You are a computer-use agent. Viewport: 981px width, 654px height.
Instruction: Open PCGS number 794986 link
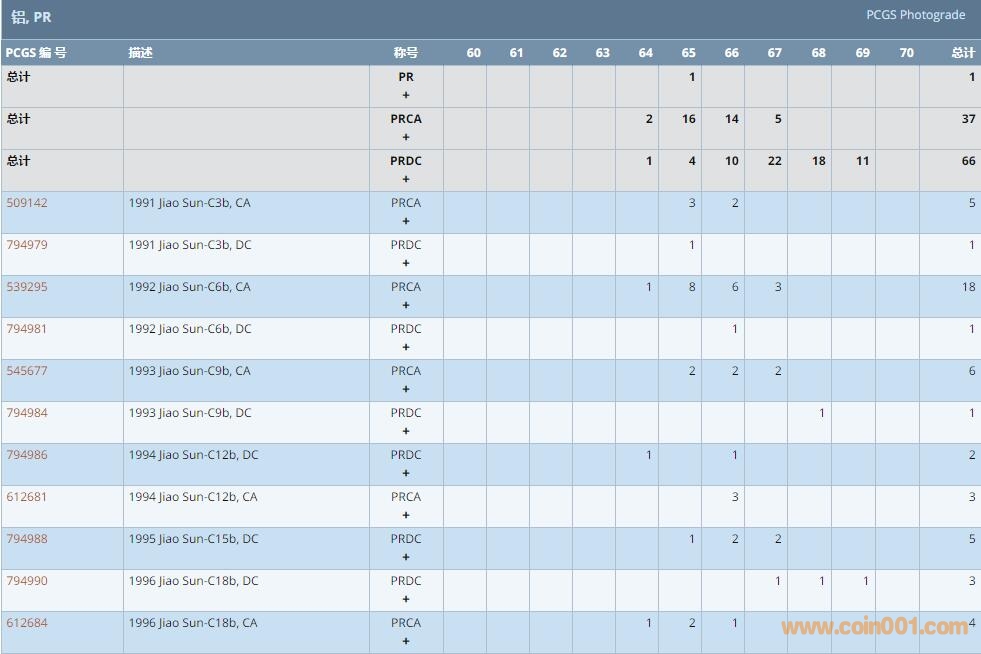click(26, 455)
